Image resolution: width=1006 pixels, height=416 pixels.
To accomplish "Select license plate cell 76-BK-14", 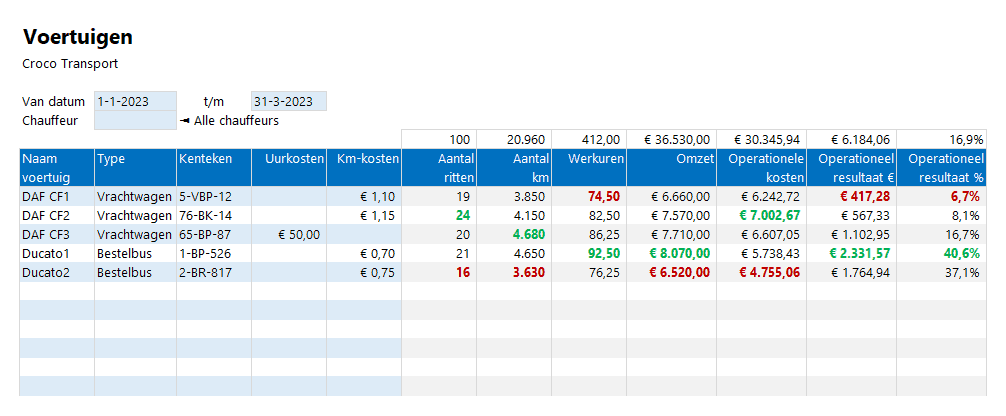I will 213,215.
